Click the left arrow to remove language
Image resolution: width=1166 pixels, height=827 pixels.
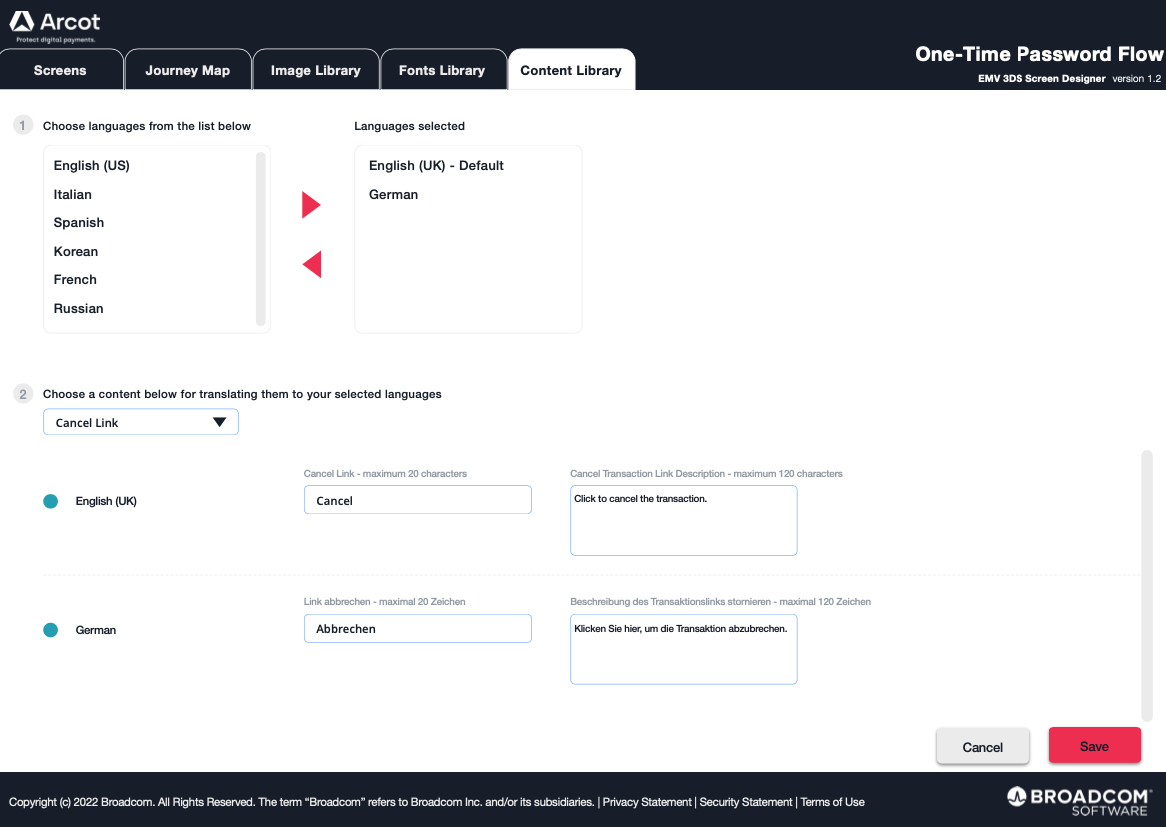[311, 265]
